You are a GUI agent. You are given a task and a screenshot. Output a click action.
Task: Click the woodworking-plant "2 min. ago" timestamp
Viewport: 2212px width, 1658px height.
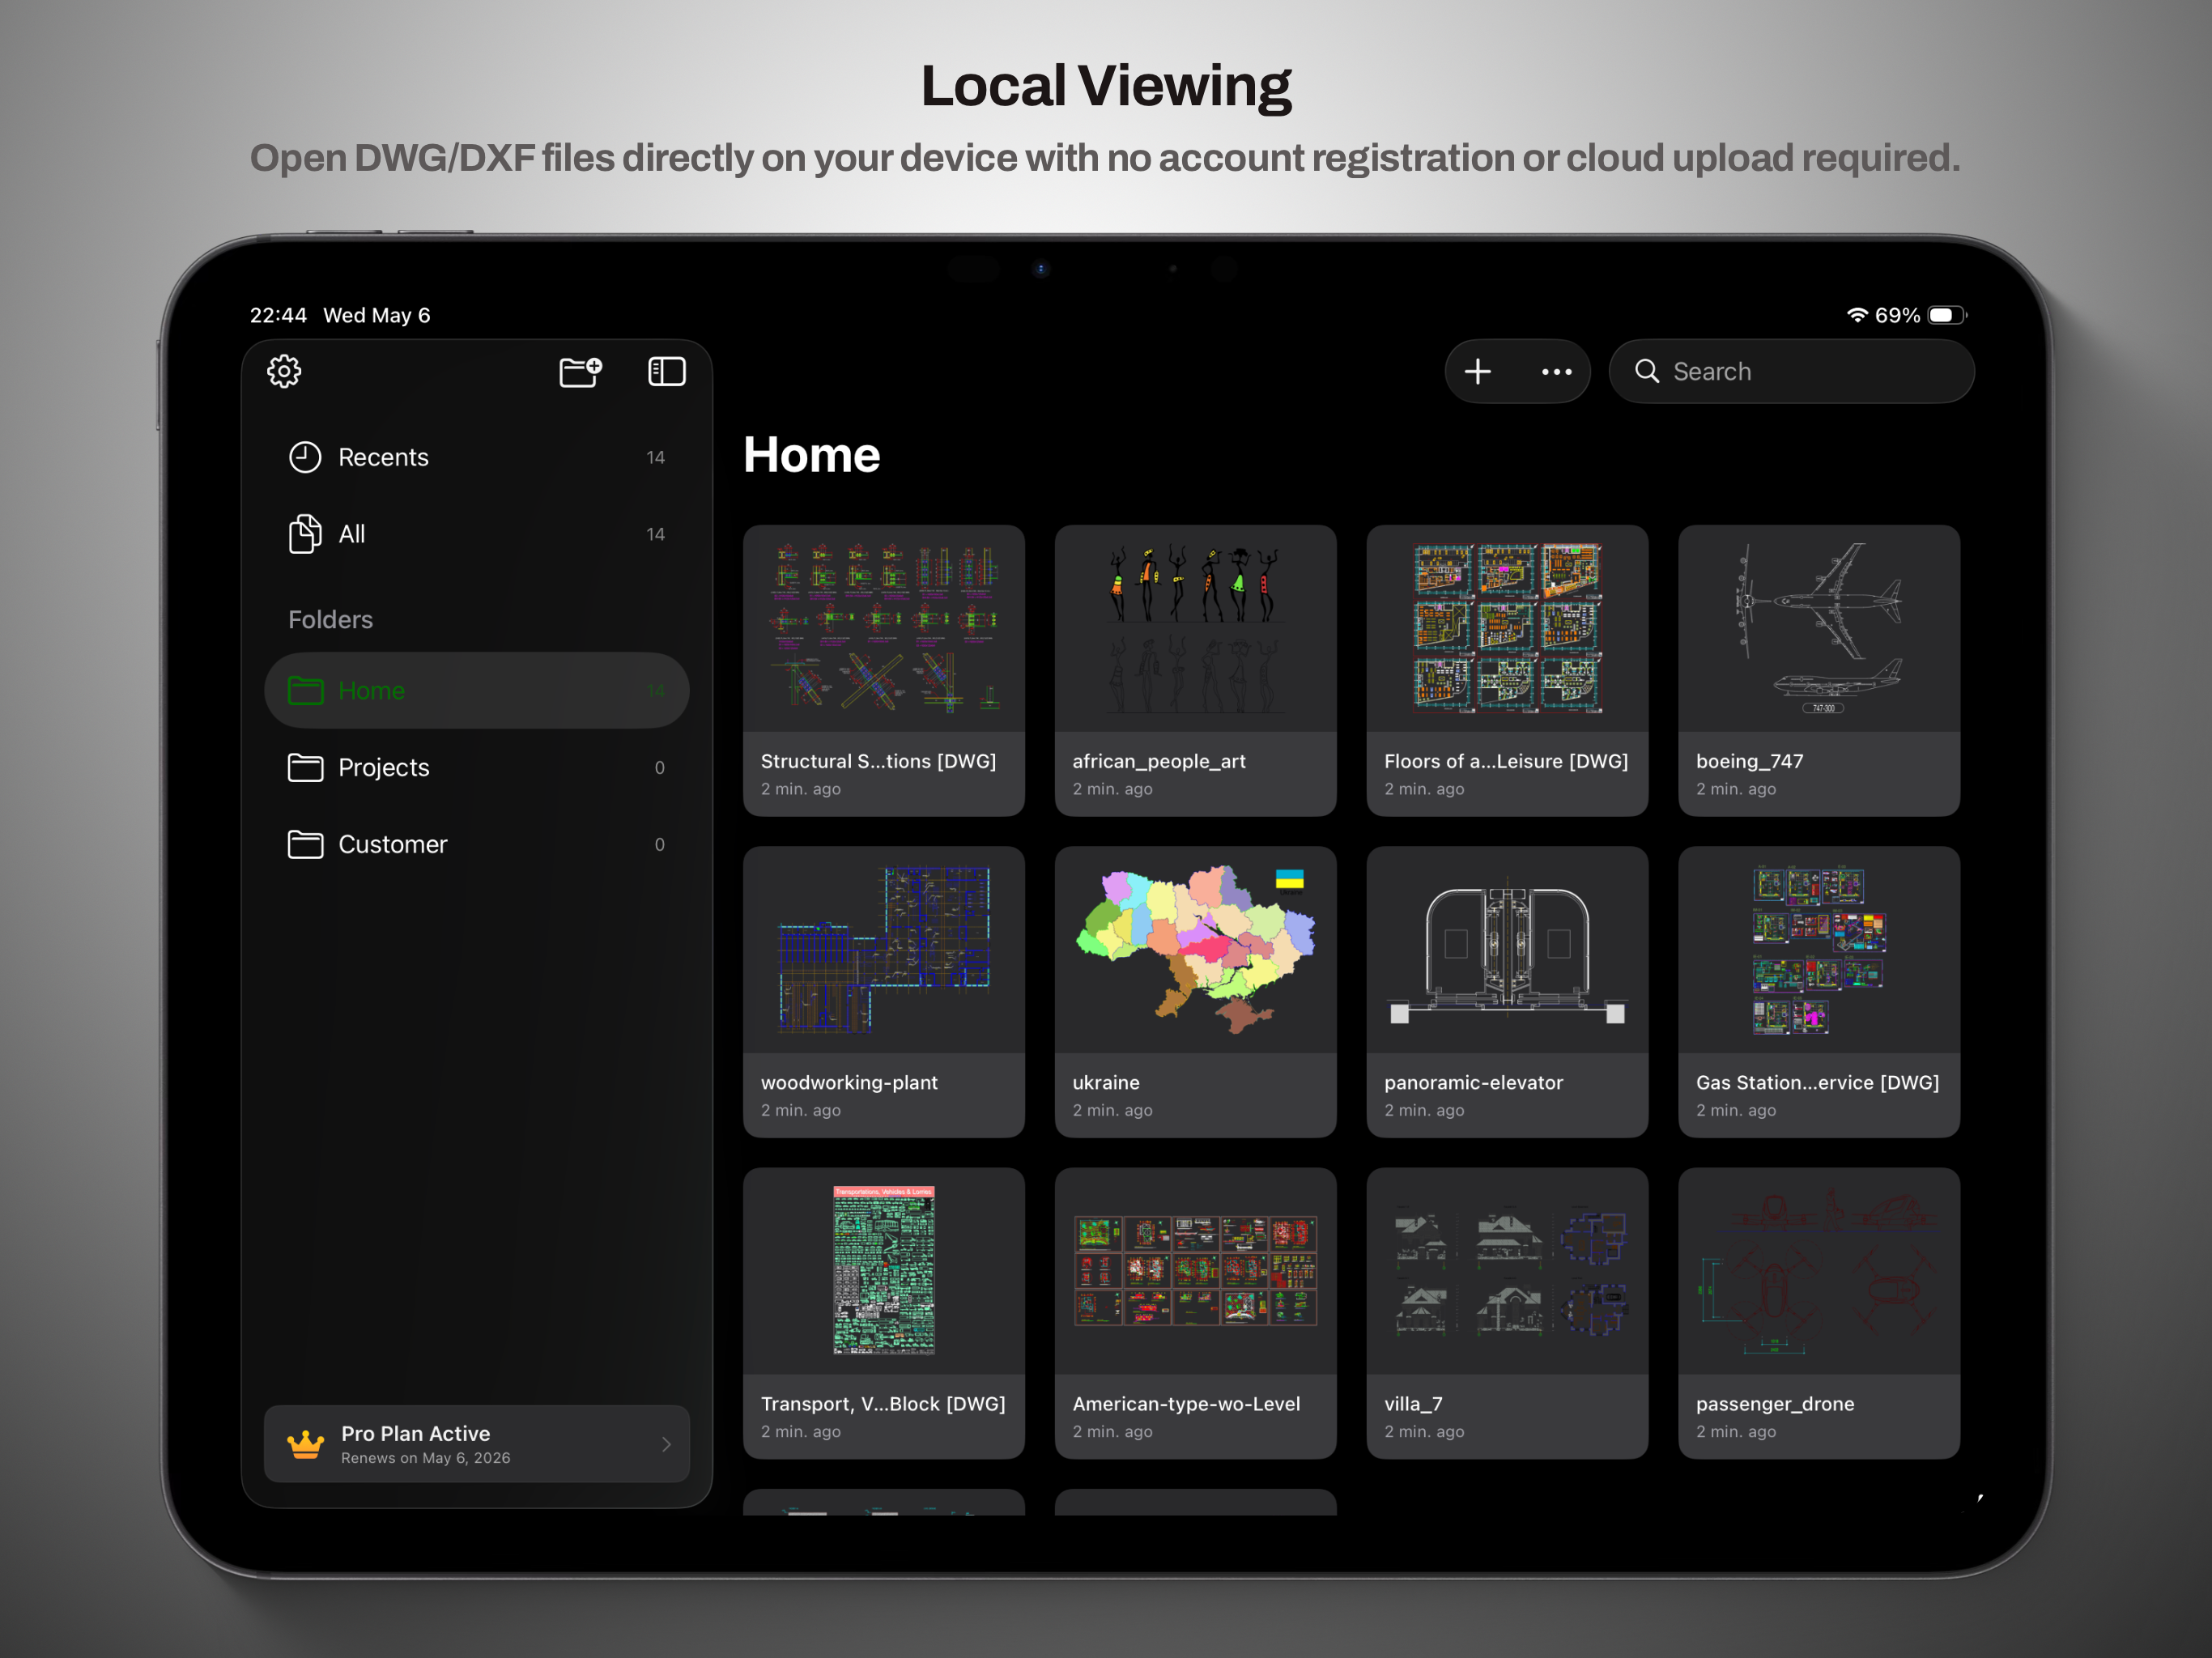[801, 1110]
